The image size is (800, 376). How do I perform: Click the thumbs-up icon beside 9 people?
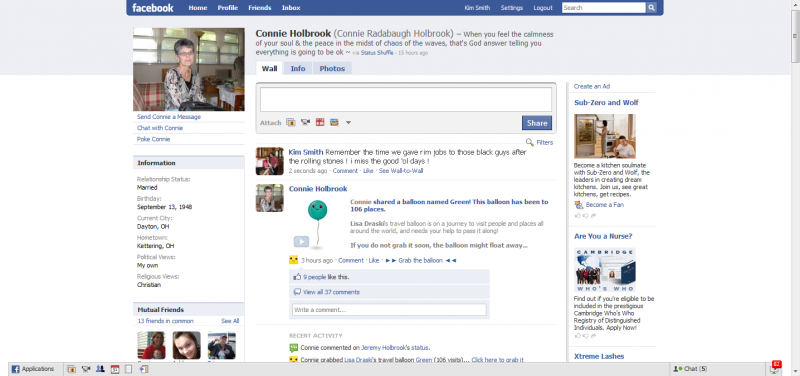[297, 277]
